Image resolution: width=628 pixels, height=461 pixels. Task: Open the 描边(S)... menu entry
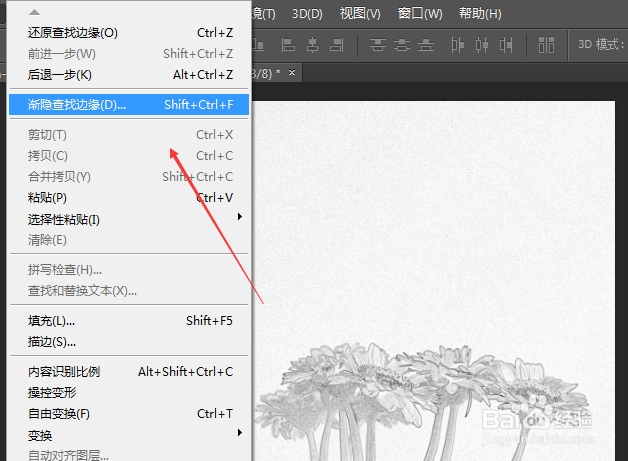coord(129,342)
